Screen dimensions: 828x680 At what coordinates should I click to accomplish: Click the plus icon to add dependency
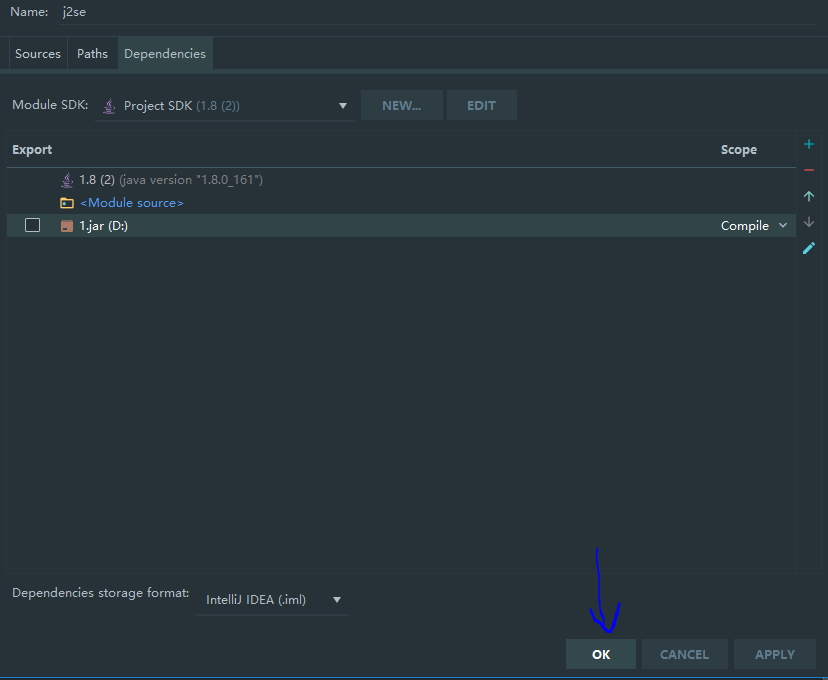click(808, 144)
